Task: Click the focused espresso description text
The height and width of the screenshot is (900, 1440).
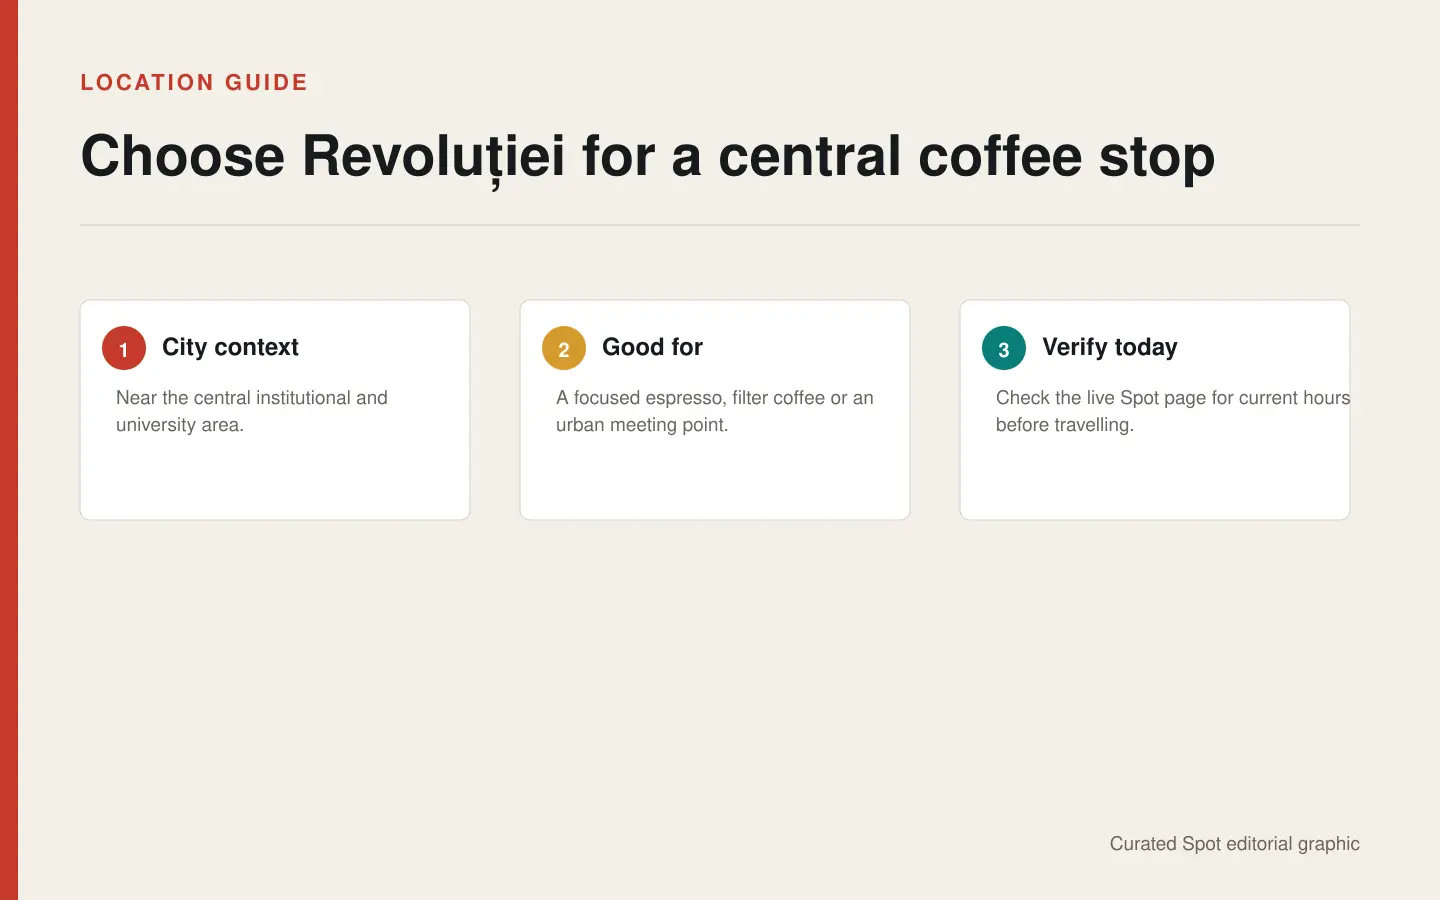Action: 715,411
